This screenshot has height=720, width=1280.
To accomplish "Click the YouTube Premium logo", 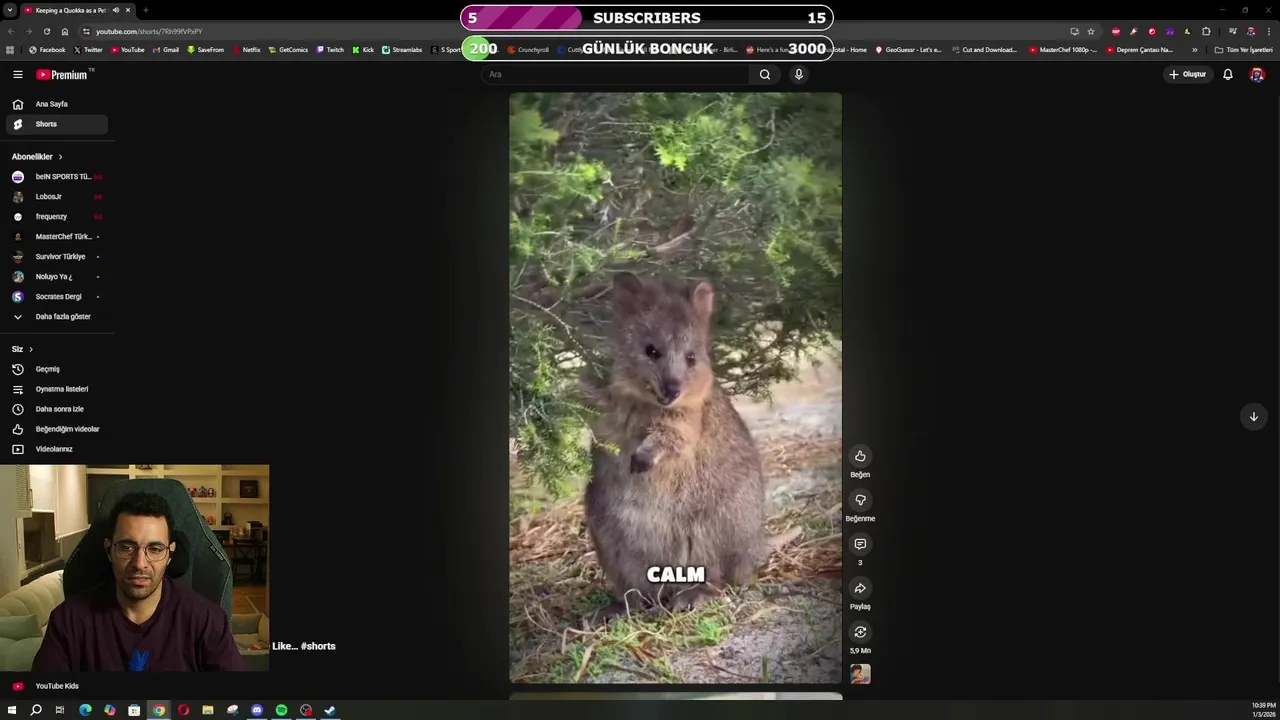I will pyautogui.click(x=63, y=74).
